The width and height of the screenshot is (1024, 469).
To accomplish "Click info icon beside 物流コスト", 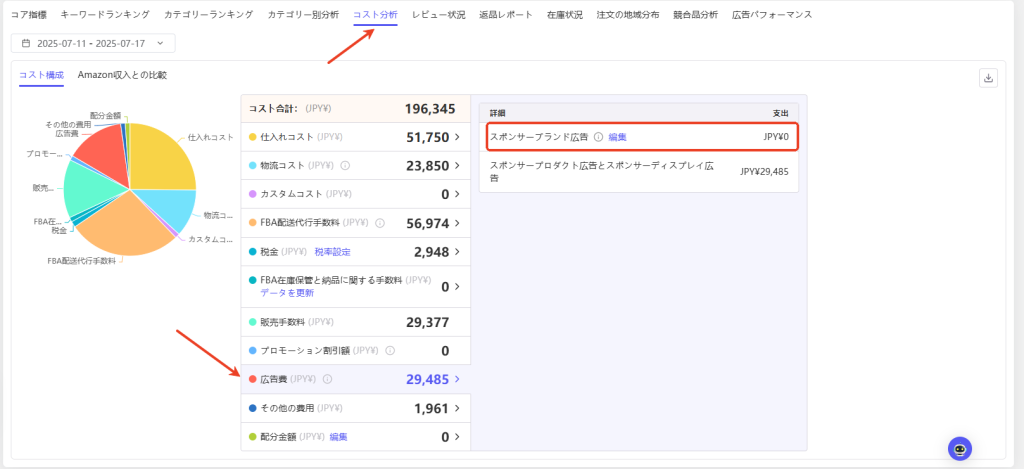I will coord(345,166).
